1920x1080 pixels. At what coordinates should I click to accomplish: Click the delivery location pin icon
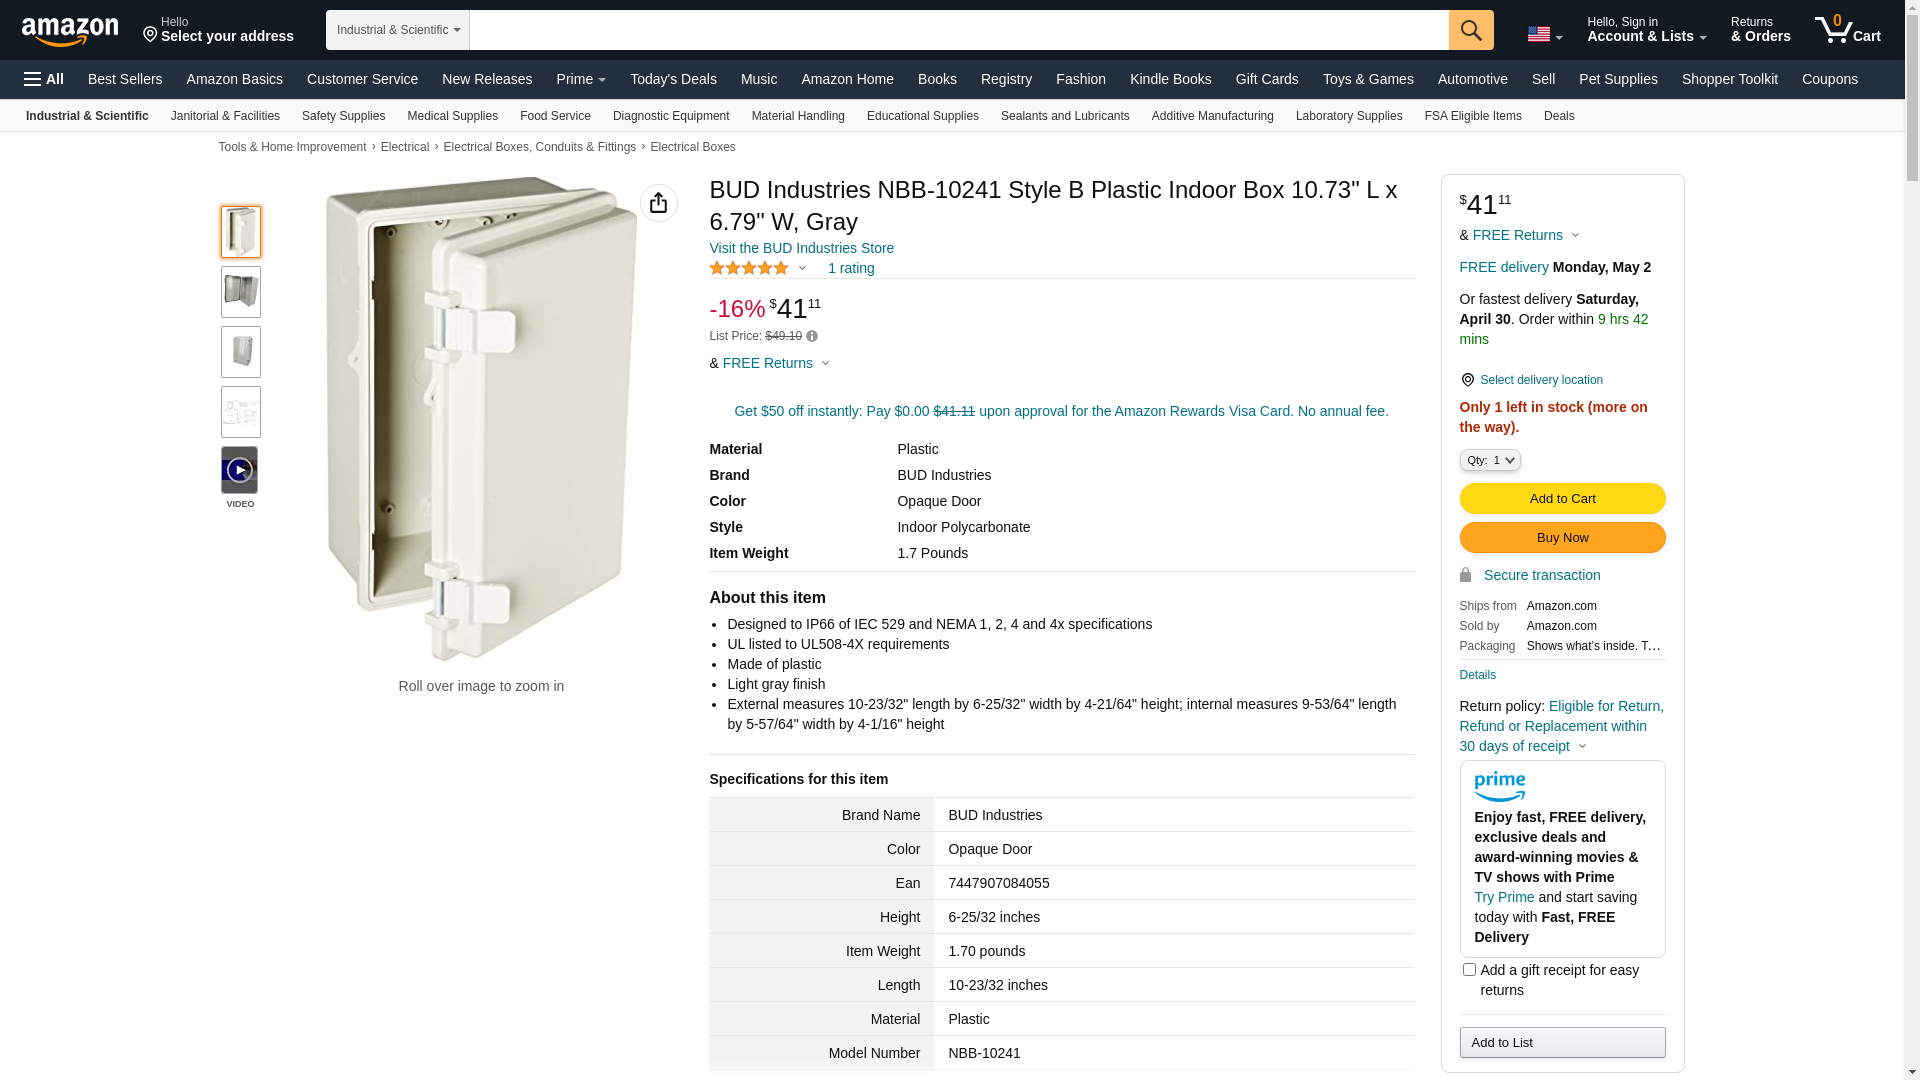point(1467,380)
